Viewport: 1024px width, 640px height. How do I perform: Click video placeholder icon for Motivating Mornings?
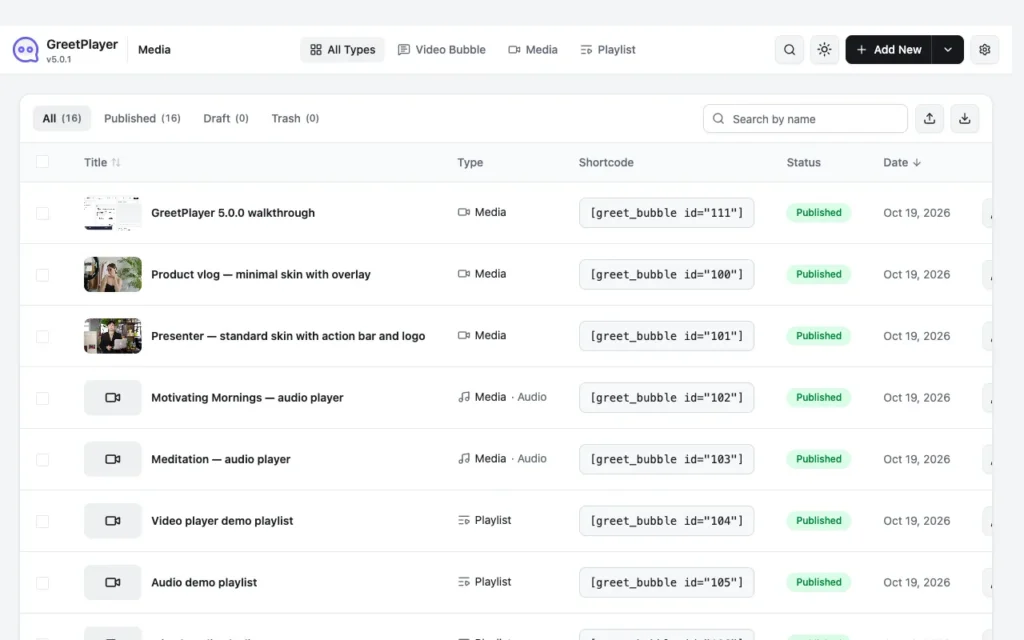point(112,398)
